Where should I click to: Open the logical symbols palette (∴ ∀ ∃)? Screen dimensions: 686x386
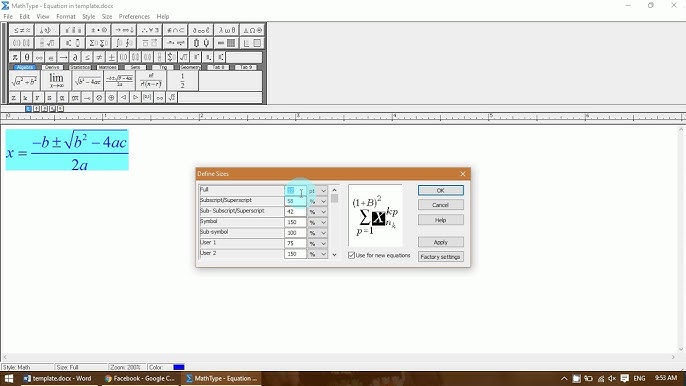pyautogui.click(x=150, y=30)
